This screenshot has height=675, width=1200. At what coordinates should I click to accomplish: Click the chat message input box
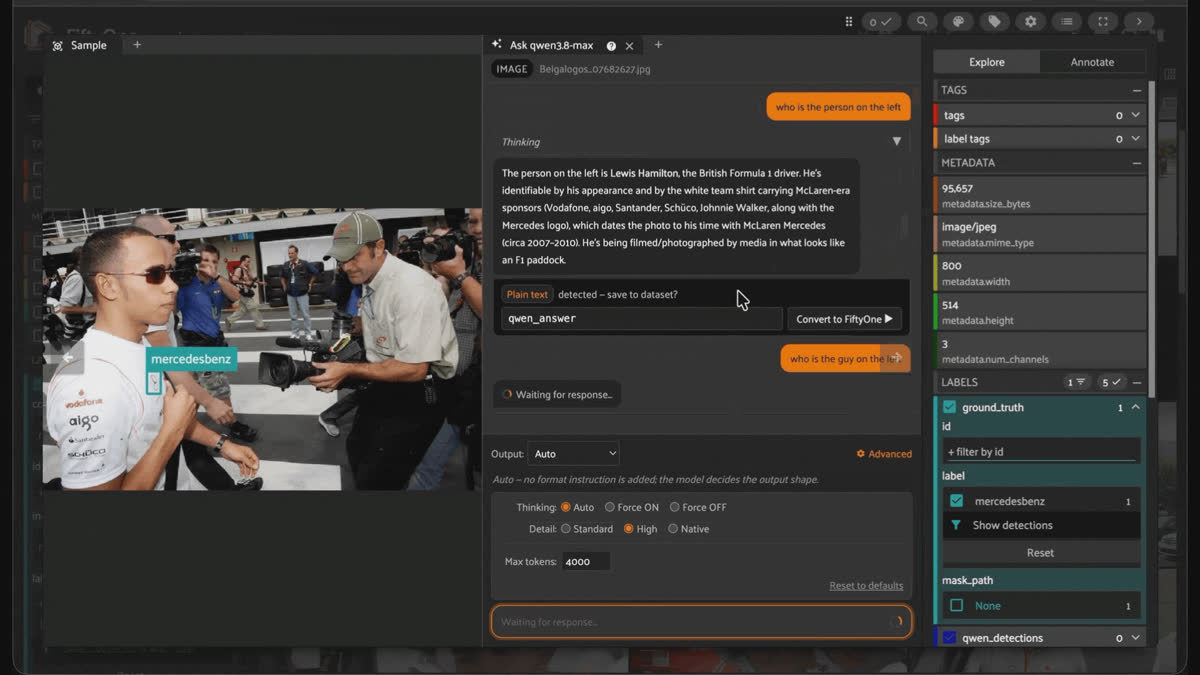pos(701,622)
